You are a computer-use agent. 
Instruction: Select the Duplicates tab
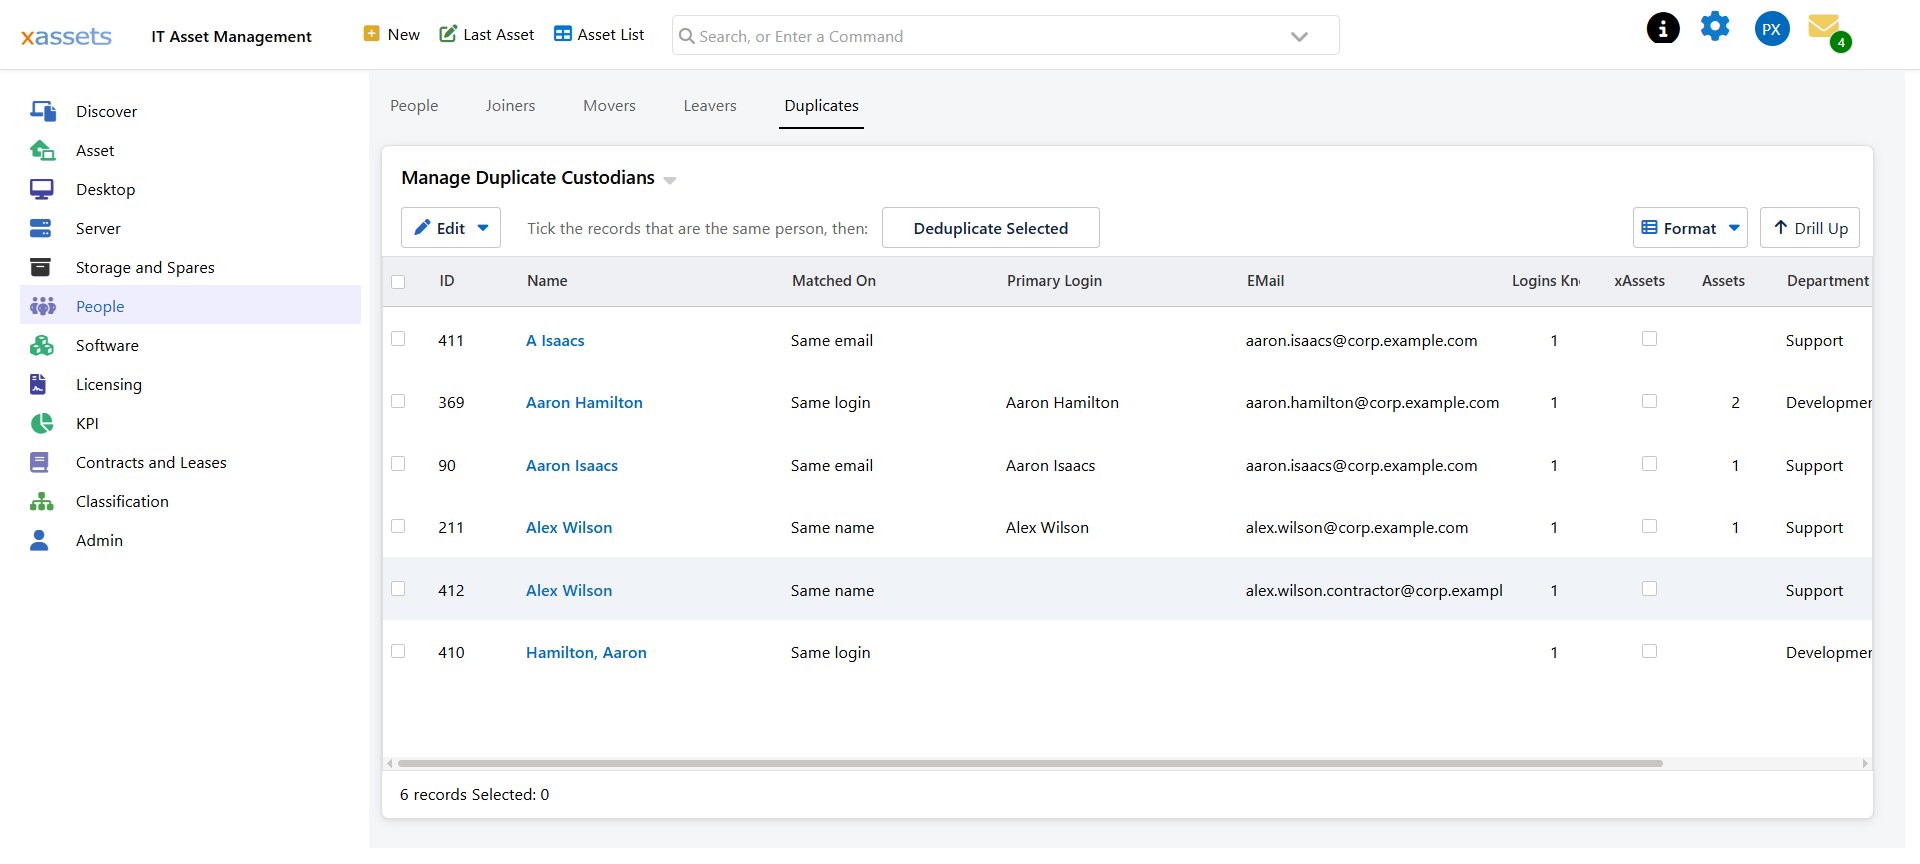pyautogui.click(x=821, y=106)
